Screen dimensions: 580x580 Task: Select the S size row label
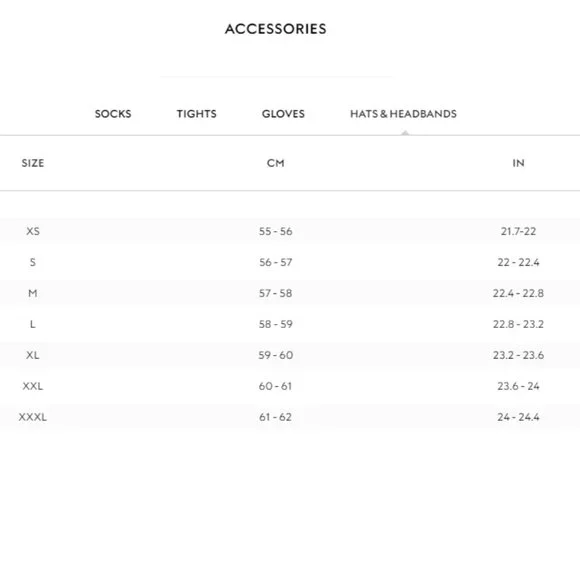tap(33, 262)
